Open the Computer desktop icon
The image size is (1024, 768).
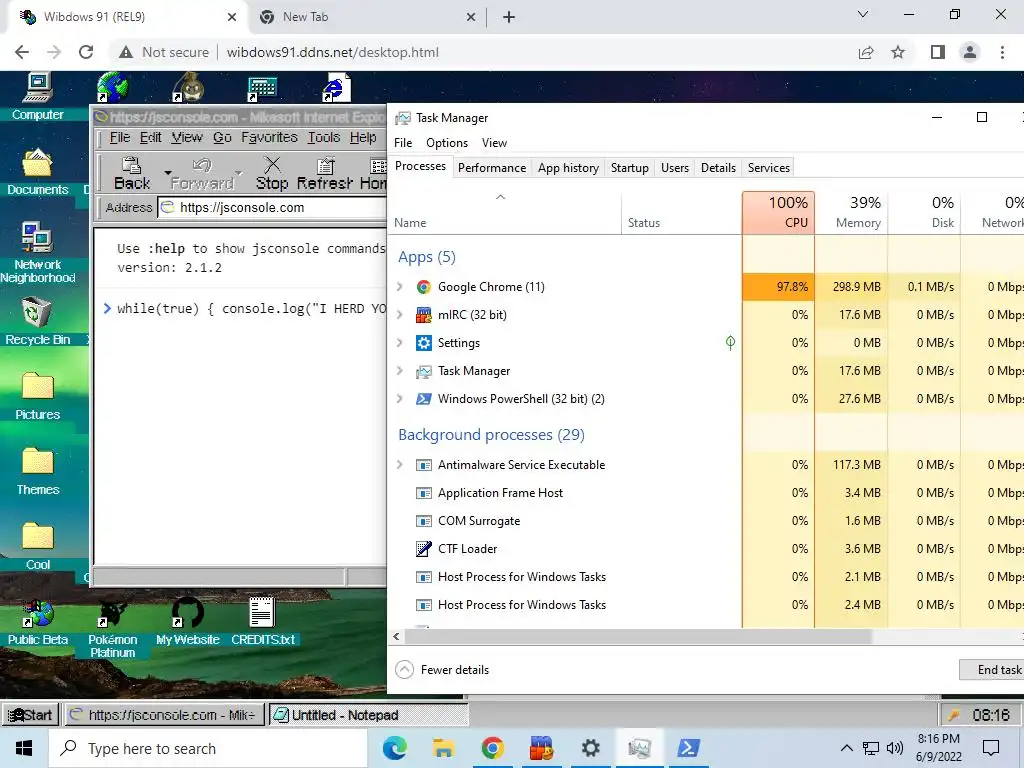(x=37, y=97)
